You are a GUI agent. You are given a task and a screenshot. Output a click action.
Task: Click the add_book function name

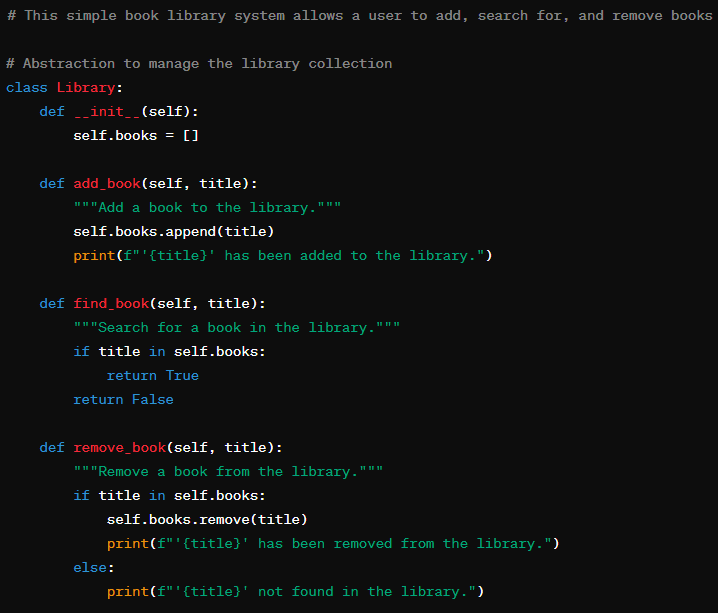106,184
